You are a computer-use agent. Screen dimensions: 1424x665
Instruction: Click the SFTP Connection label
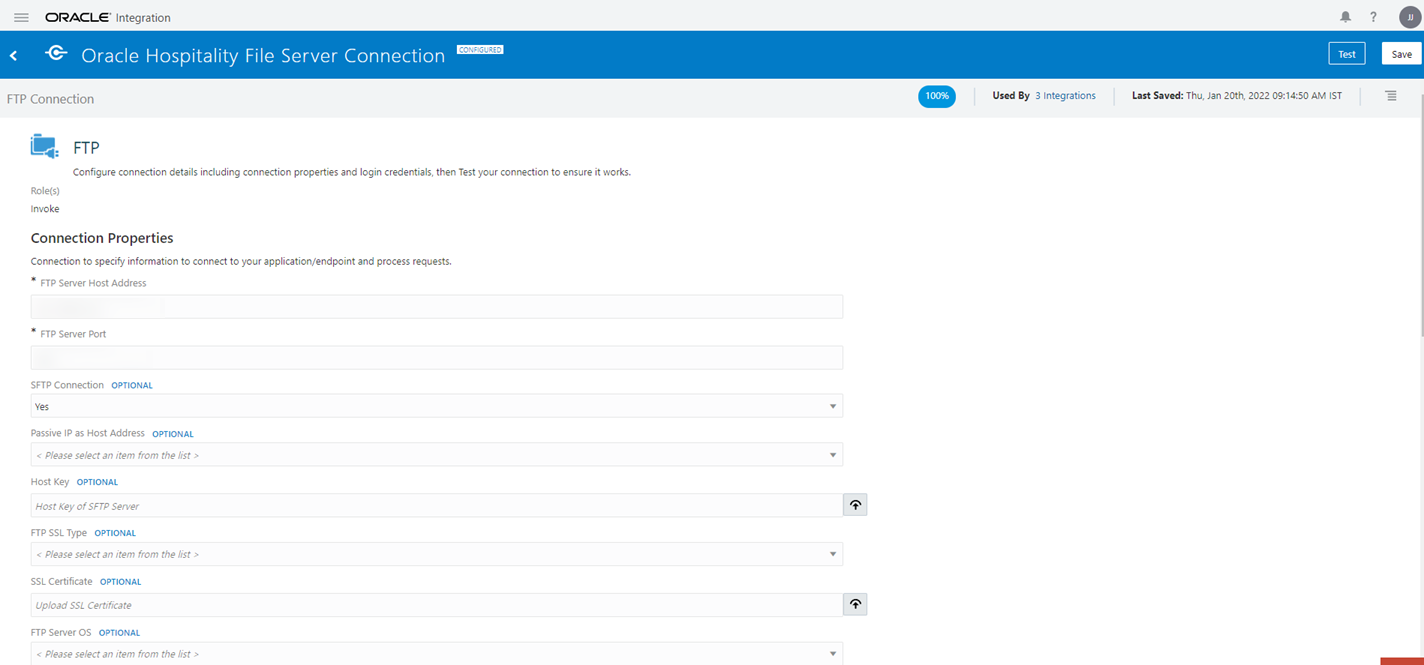click(x=67, y=385)
